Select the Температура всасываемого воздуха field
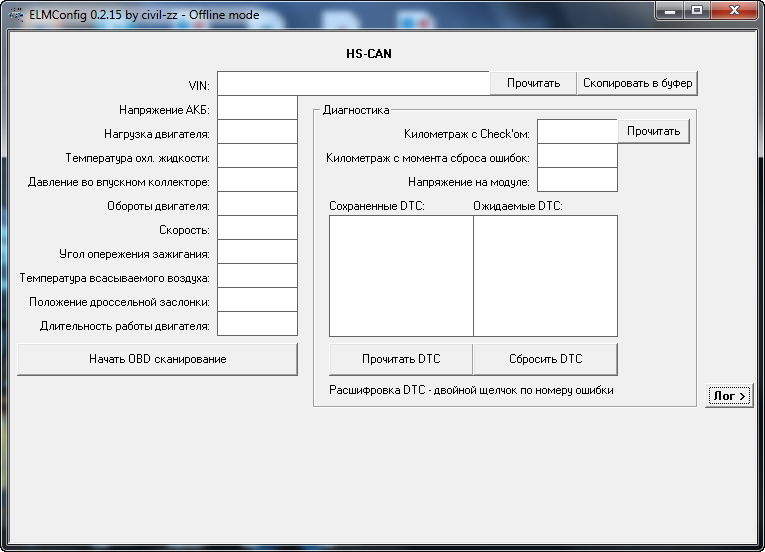 pyautogui.click(x=258, y=276)
